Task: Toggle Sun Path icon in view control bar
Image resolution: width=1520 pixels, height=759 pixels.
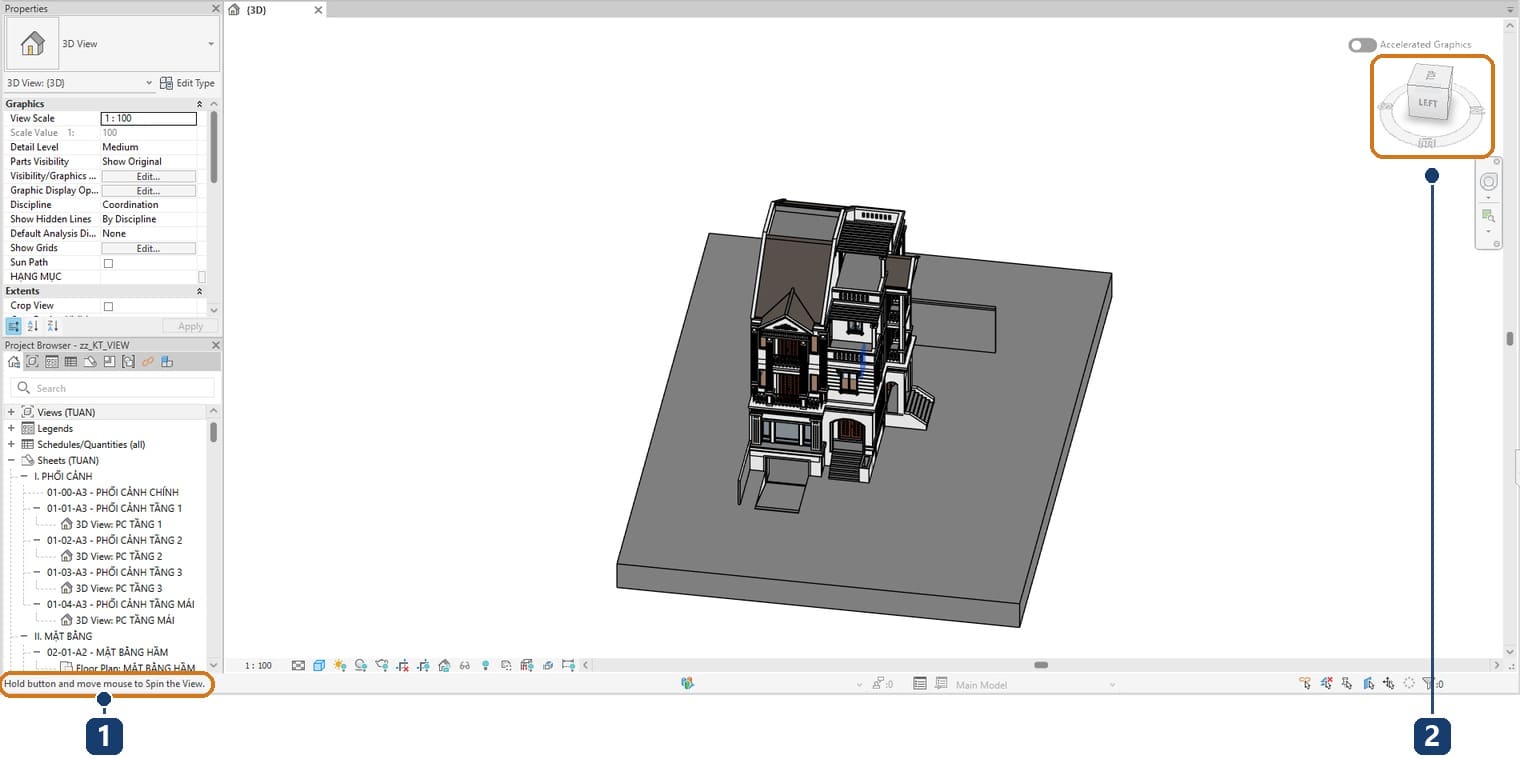Action: coord(340,665)
